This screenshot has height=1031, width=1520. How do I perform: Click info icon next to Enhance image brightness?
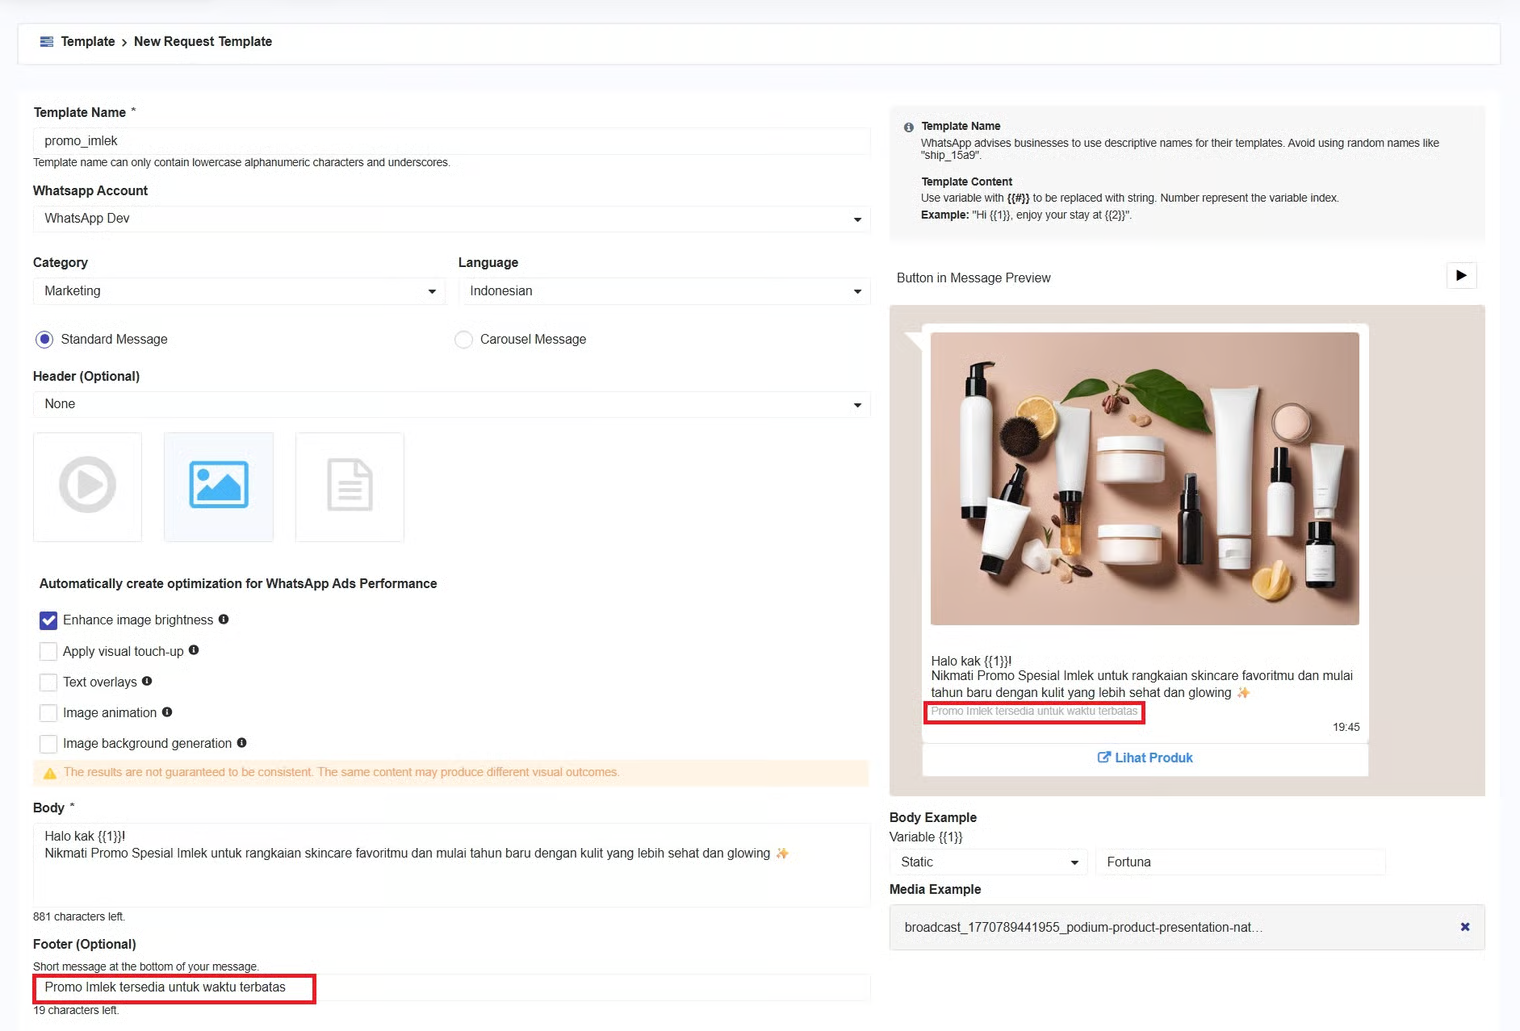pyautogui.click(x=224, y=620)
